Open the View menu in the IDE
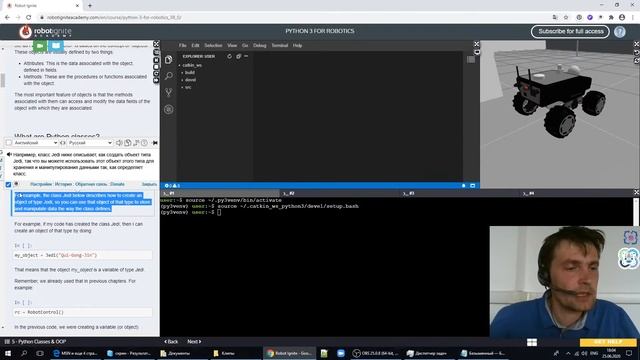This screenshot has height=360, width=640. 232,45
